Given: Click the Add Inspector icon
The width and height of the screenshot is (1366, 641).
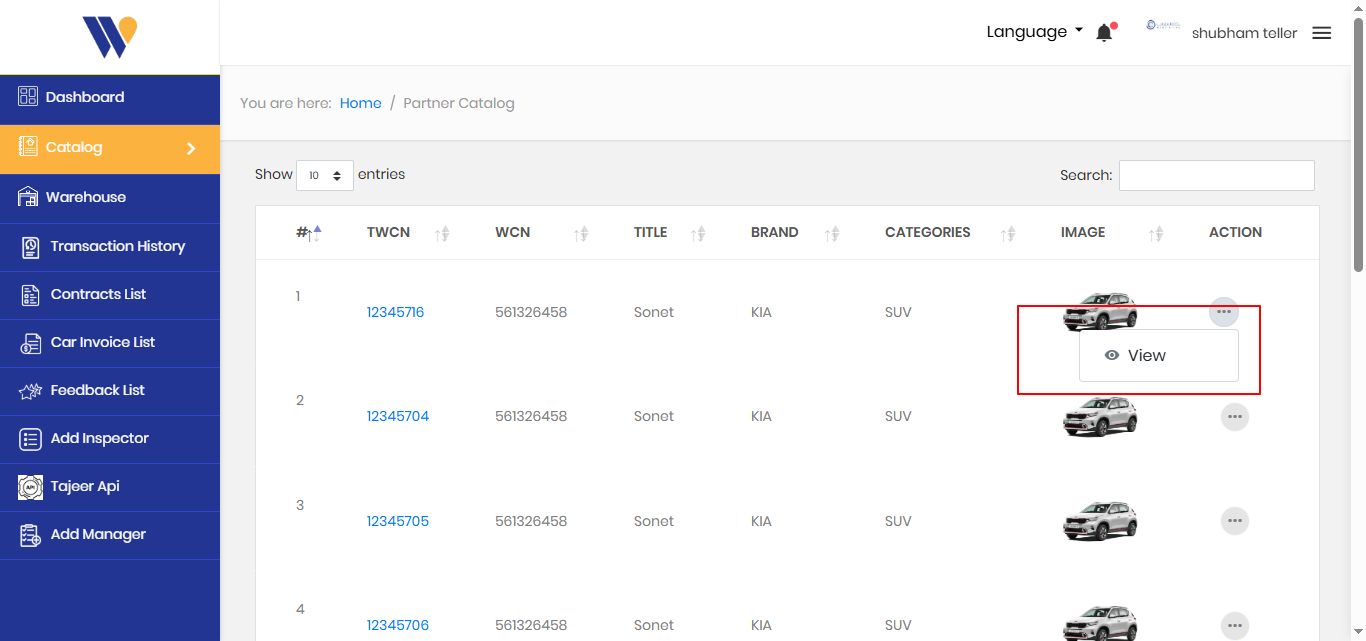Looking at the screenshot, I should point(31,439).
